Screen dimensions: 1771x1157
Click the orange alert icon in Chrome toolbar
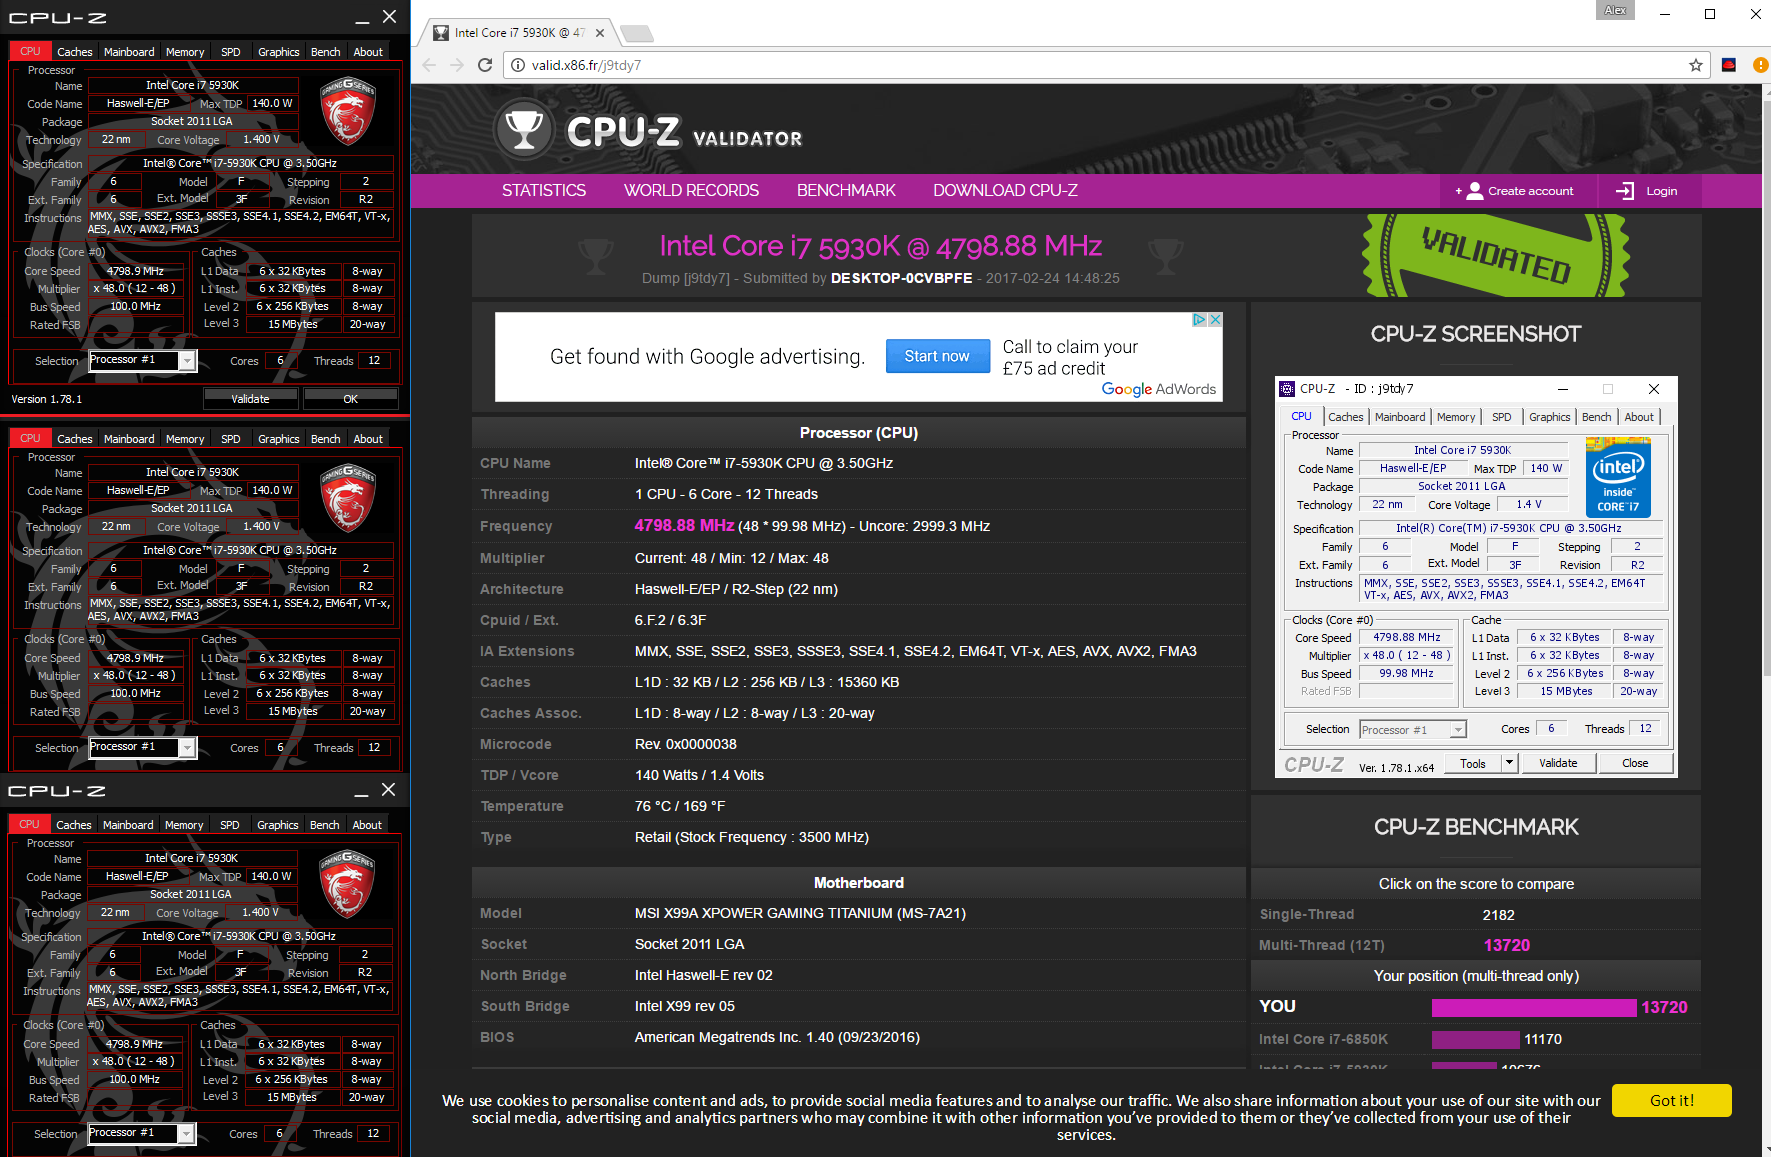click(1760, 65)
